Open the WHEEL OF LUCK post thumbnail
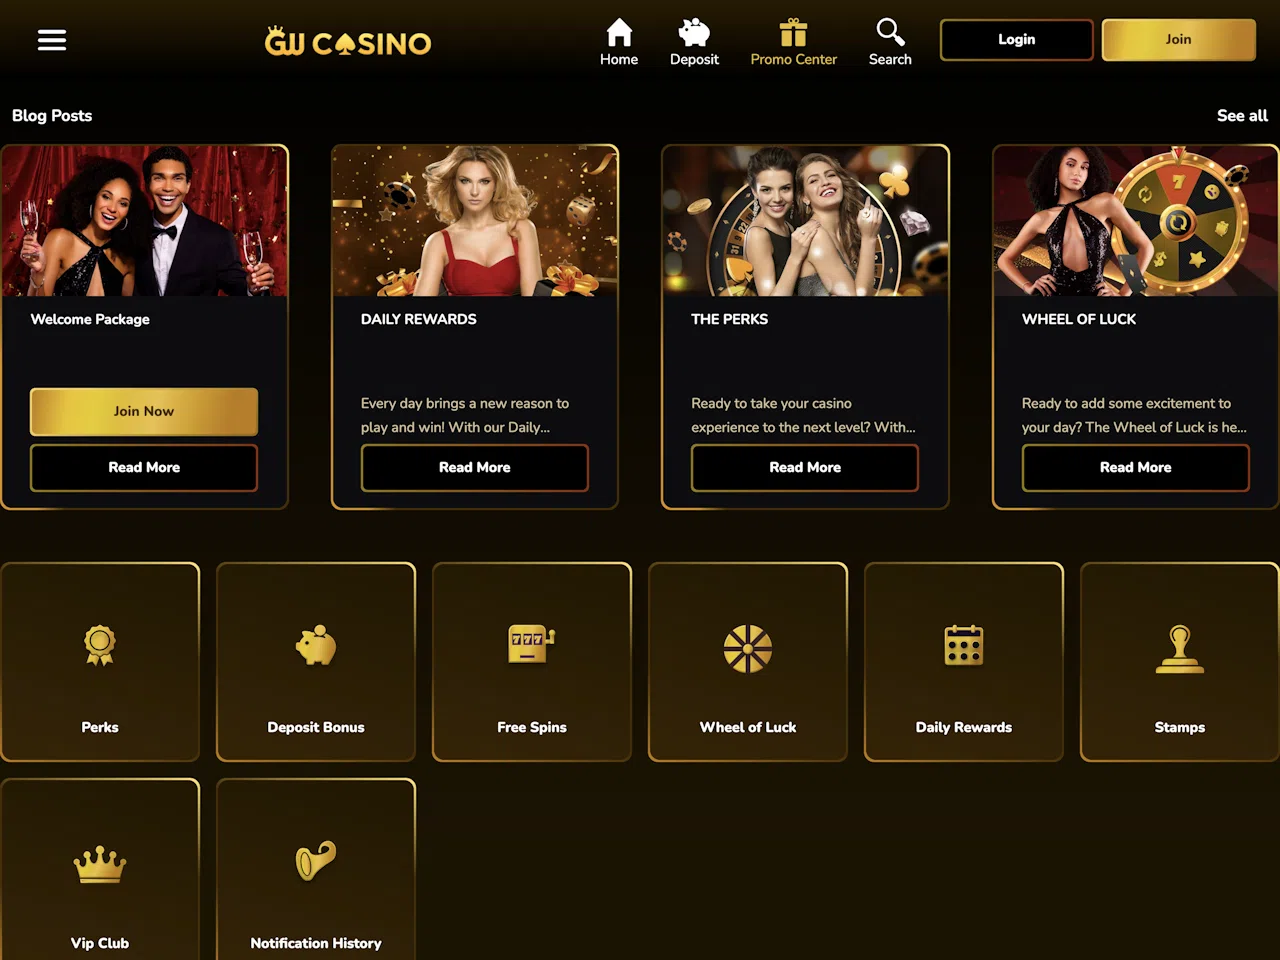This screenshot has height=960, width=1280. tap(1136, 221)
